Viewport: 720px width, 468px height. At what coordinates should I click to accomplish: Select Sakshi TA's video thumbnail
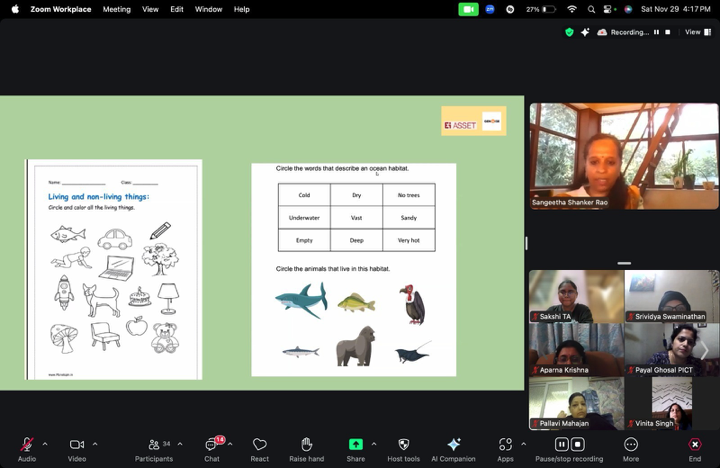coord(576,296)
